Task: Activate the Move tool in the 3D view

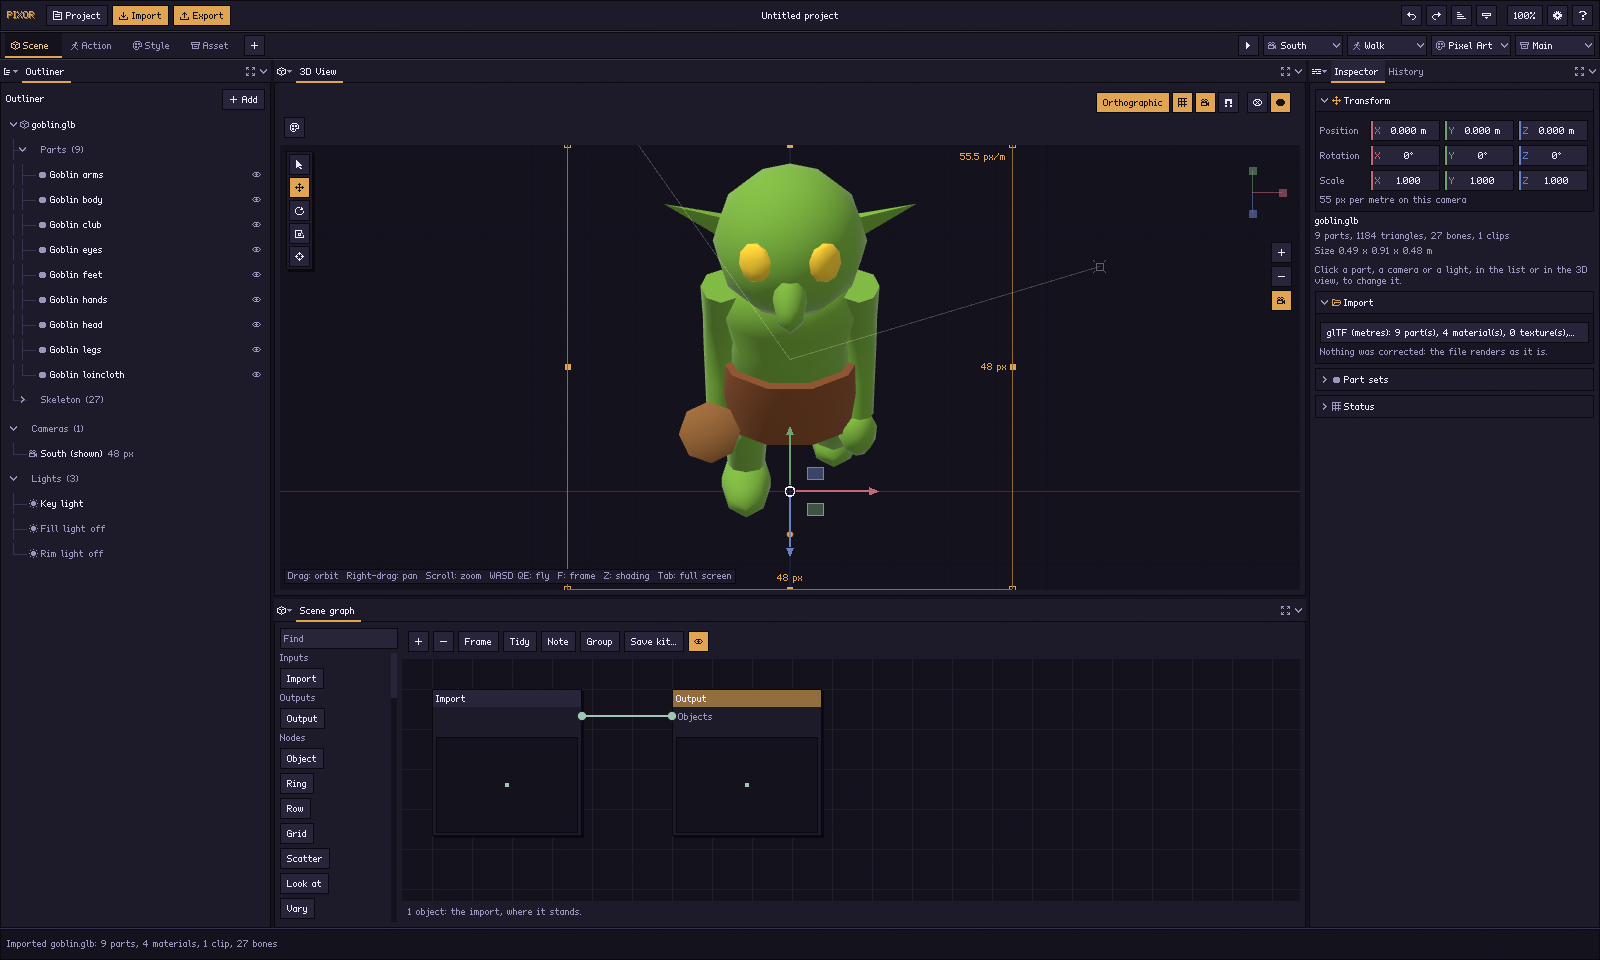Action: [x=299, y=187]
